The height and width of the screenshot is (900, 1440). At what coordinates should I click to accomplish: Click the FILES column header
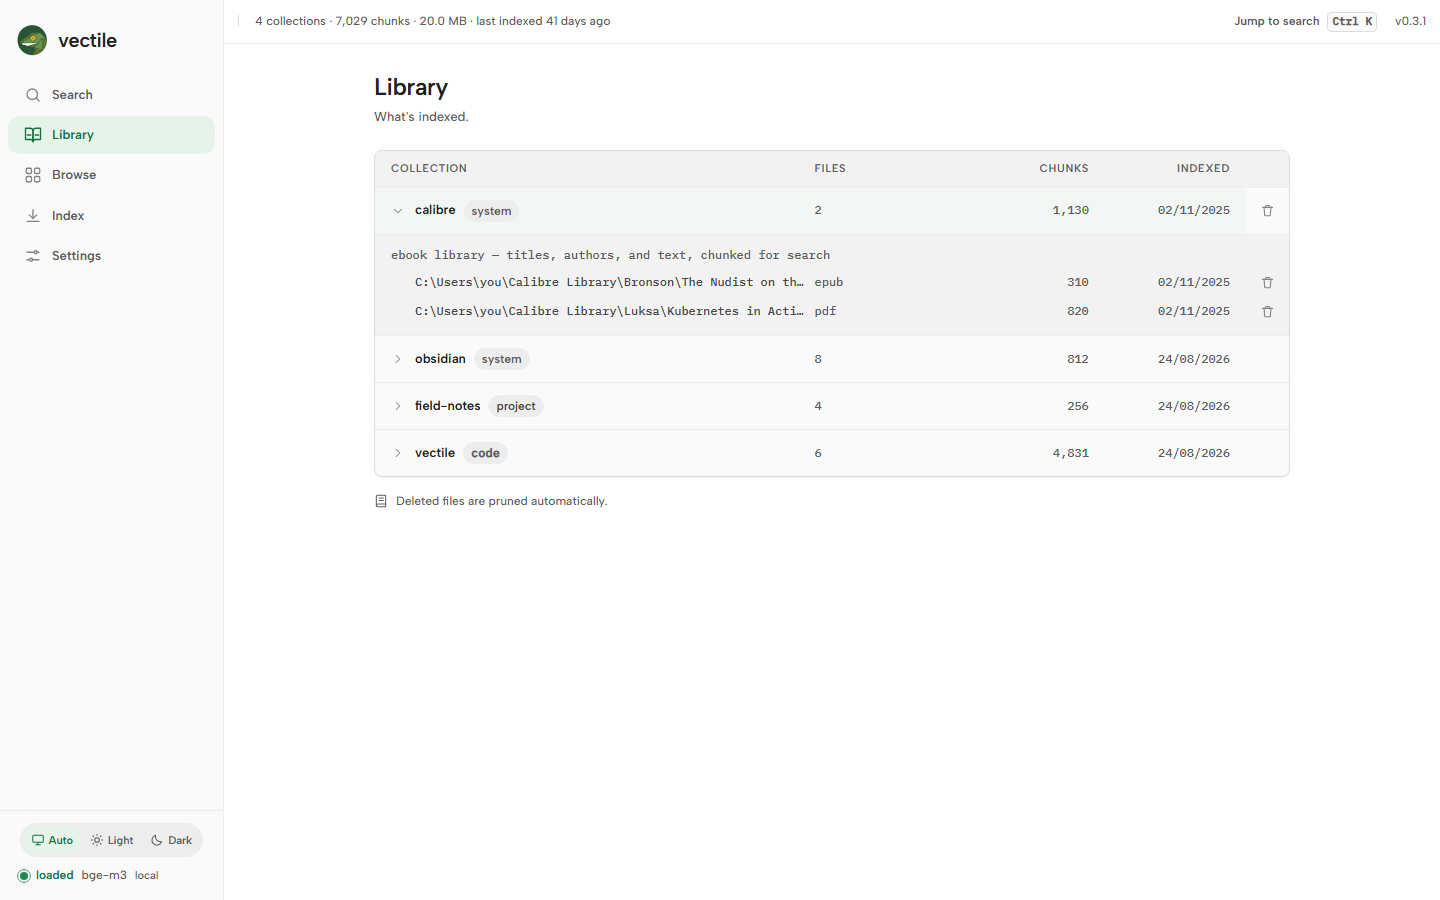(830, 168)
